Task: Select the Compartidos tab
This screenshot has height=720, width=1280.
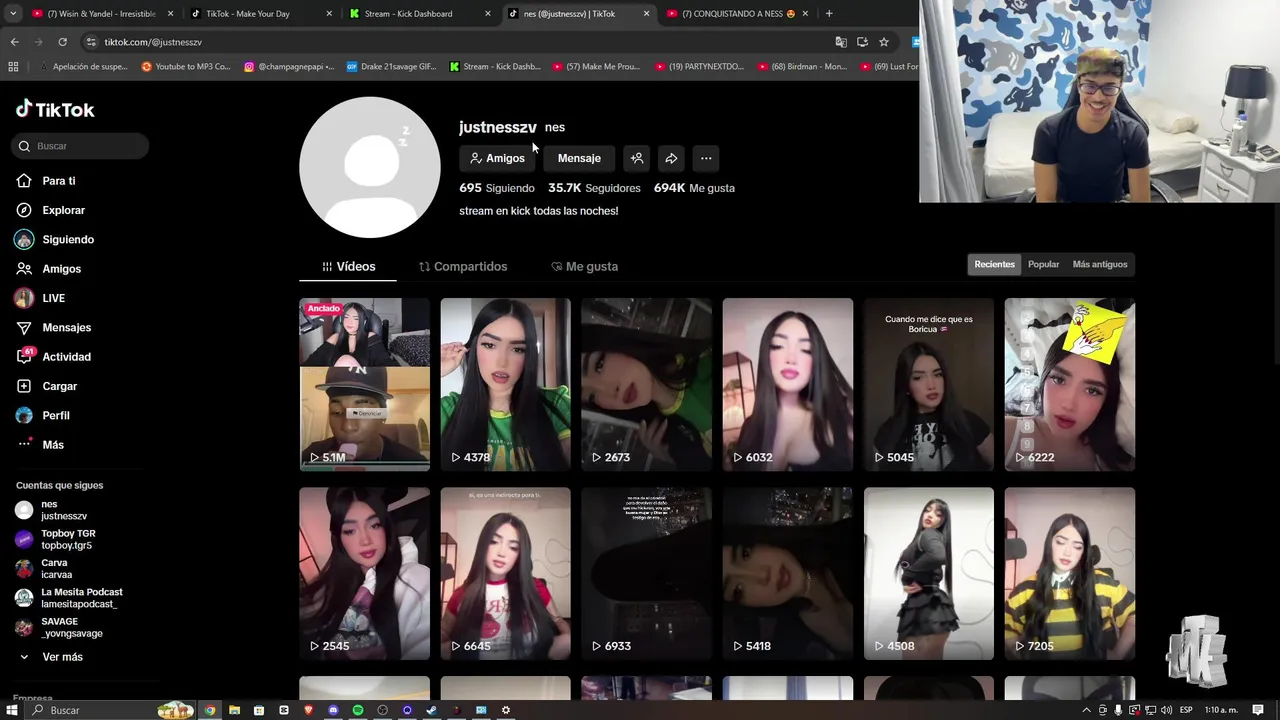Action: 463,266
